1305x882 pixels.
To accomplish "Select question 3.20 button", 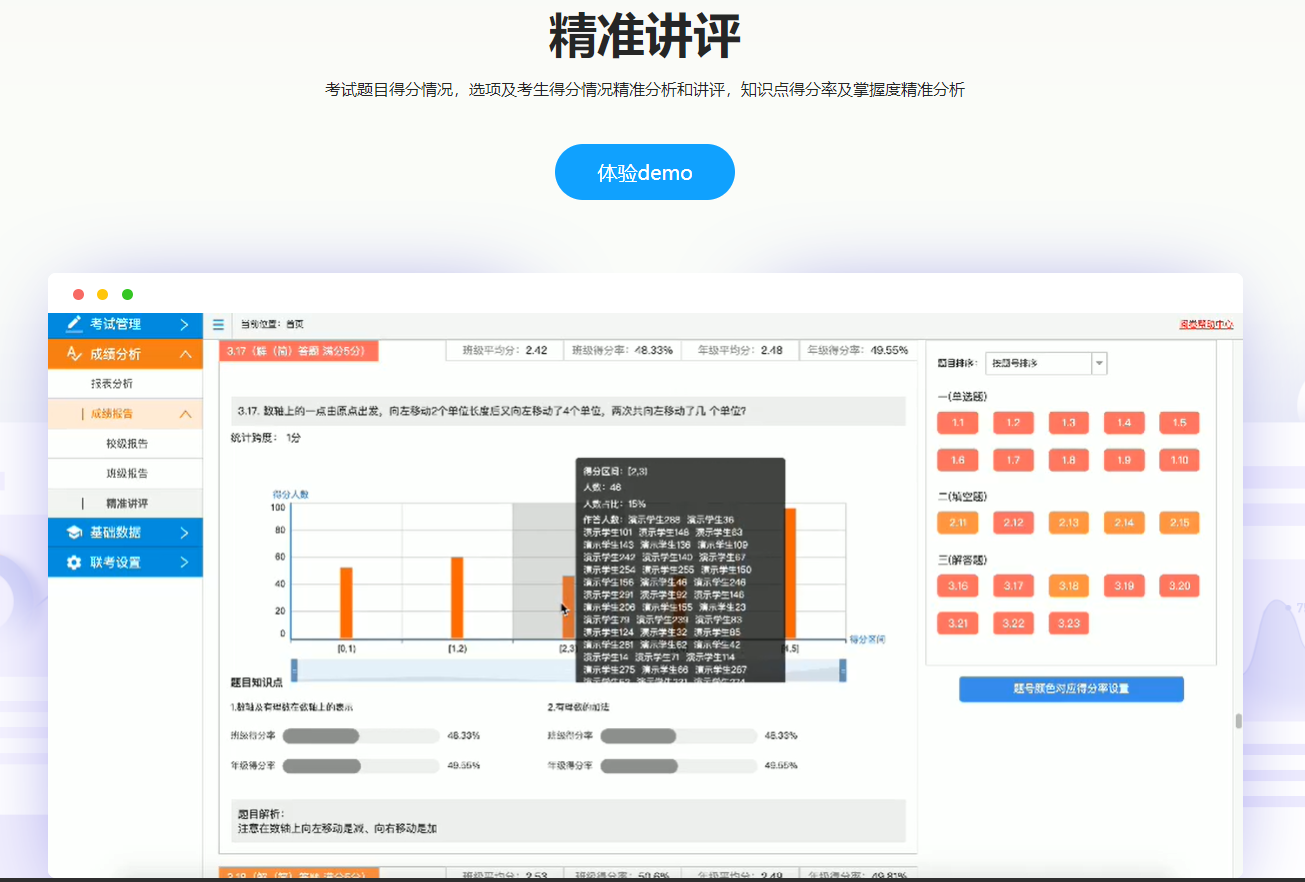I will (1179, 586).
